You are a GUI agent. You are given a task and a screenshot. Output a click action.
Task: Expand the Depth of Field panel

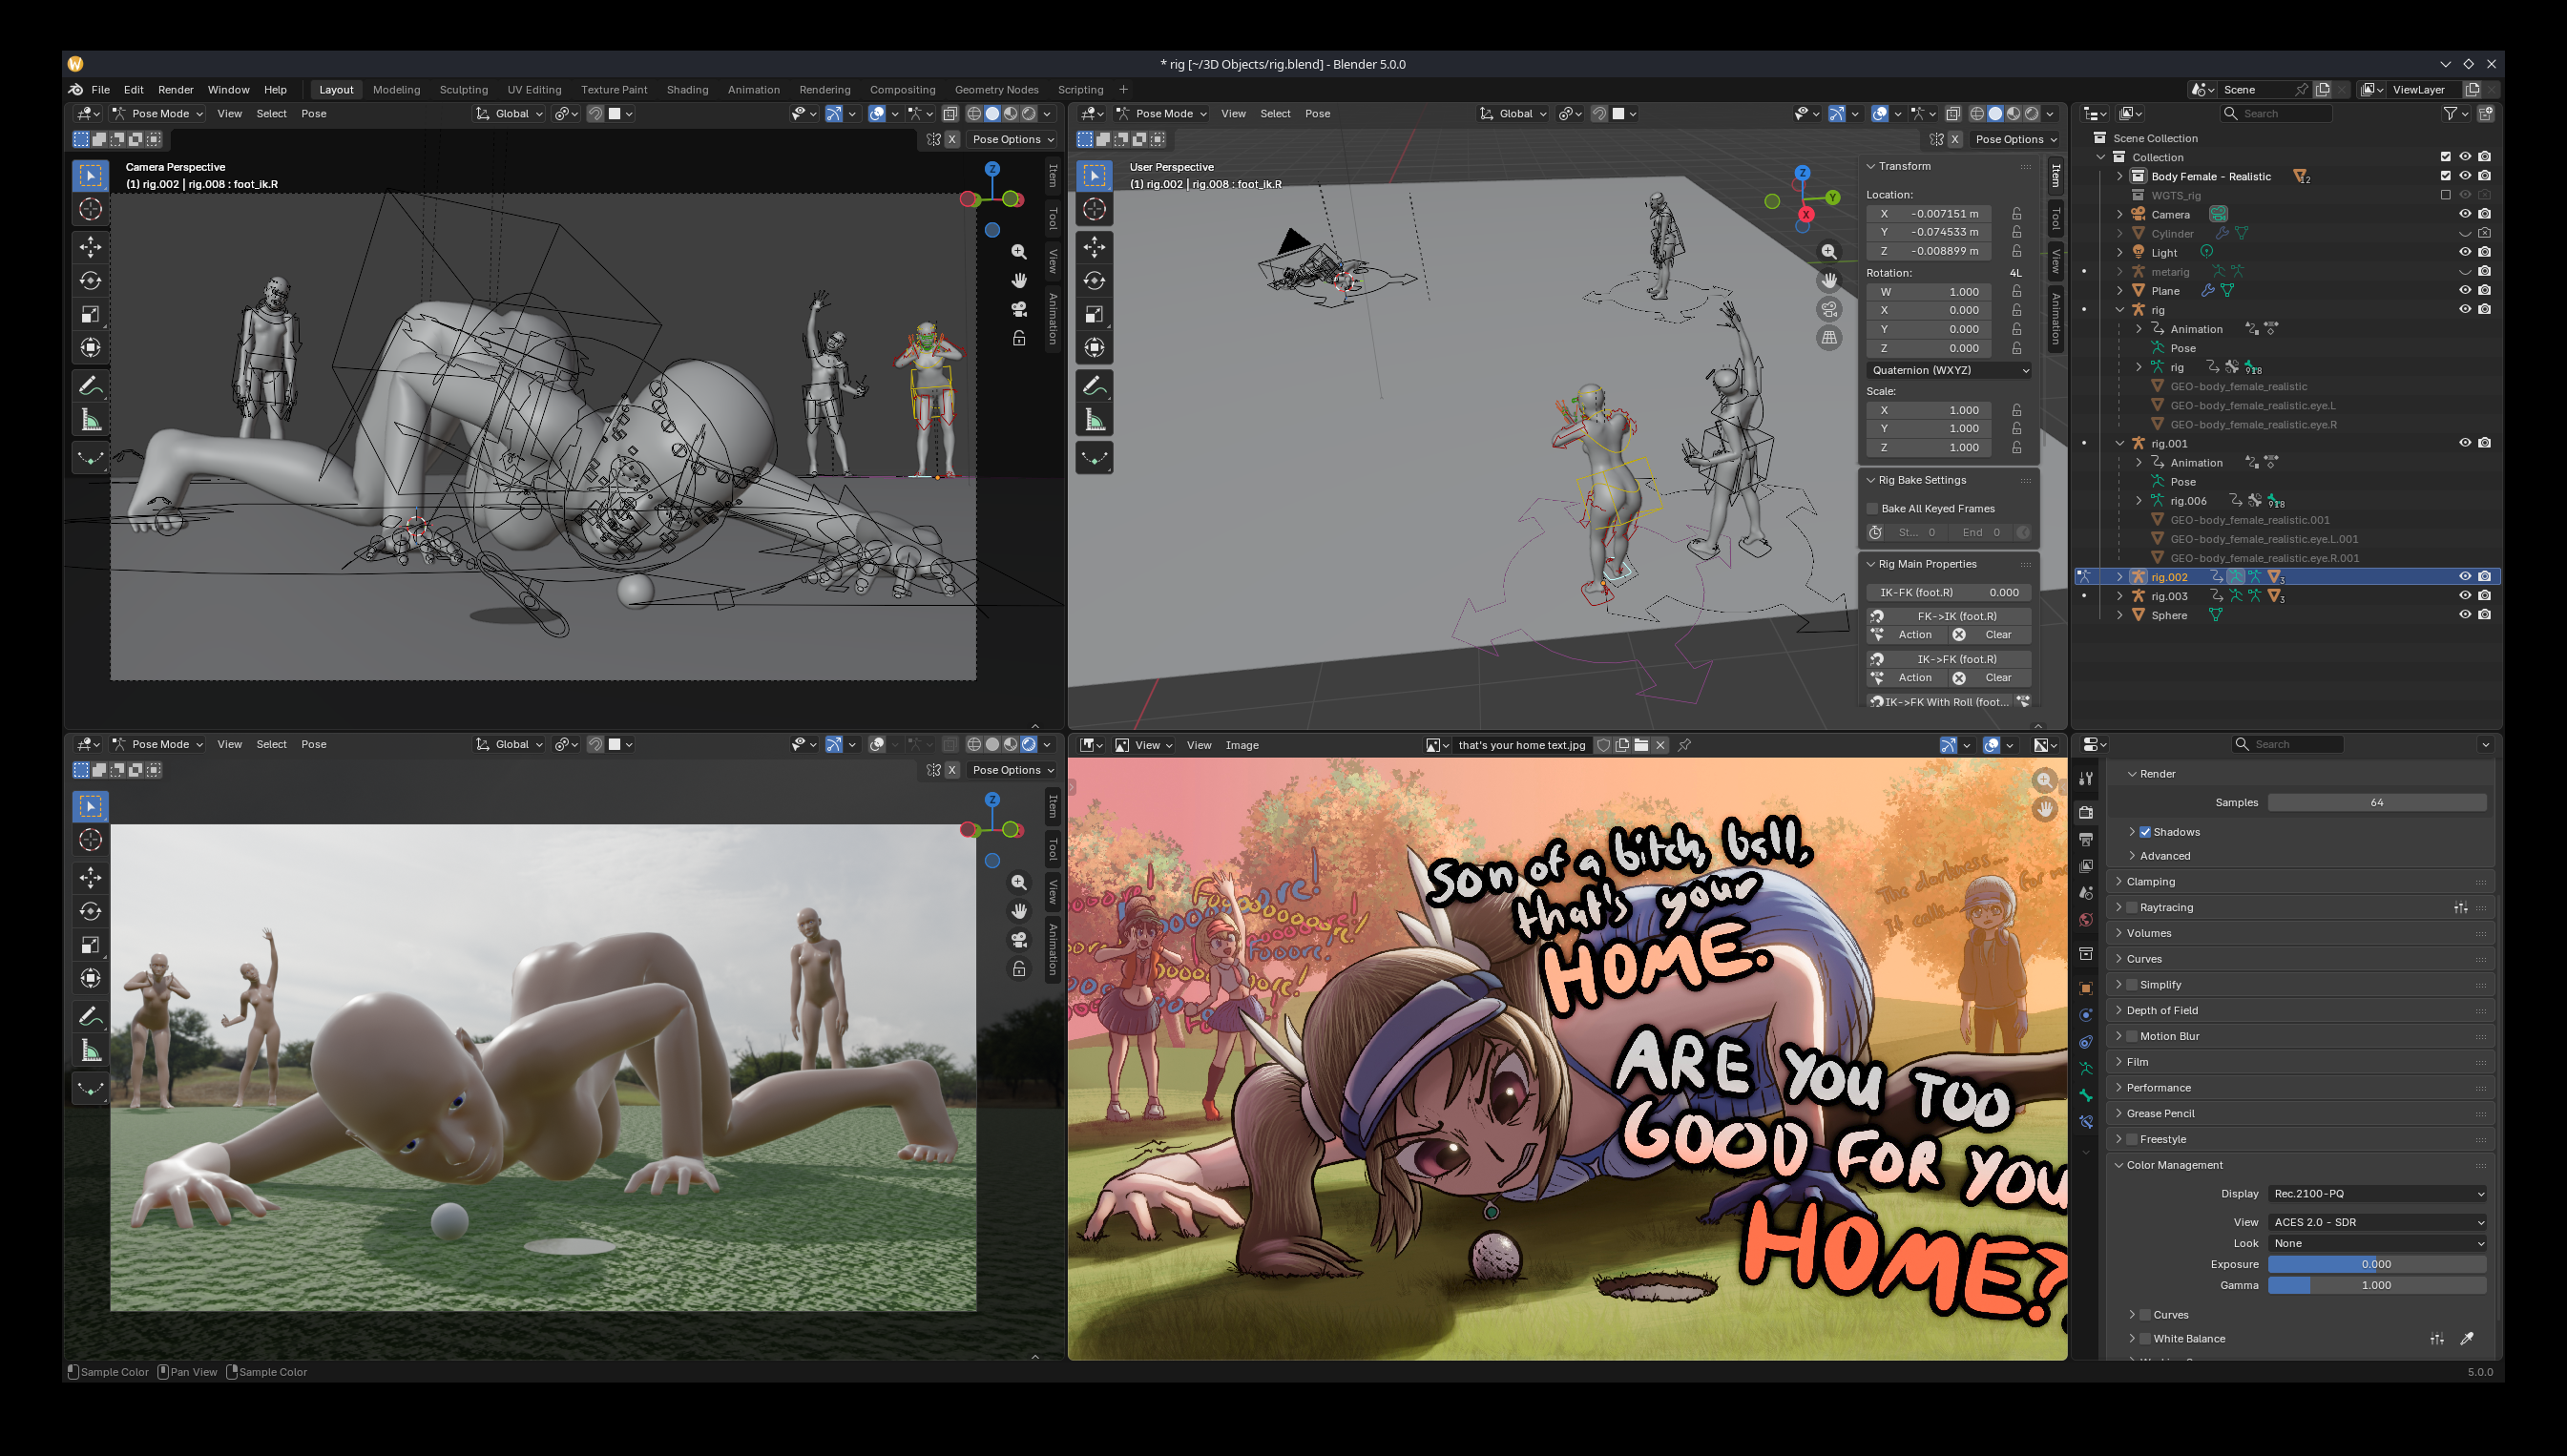tap(2161, 1010)
